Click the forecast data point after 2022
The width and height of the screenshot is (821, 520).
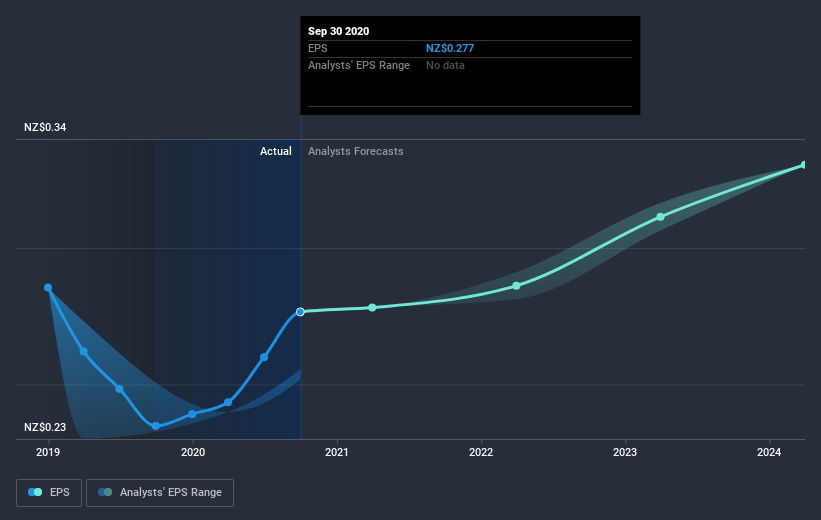click(516, 286)
